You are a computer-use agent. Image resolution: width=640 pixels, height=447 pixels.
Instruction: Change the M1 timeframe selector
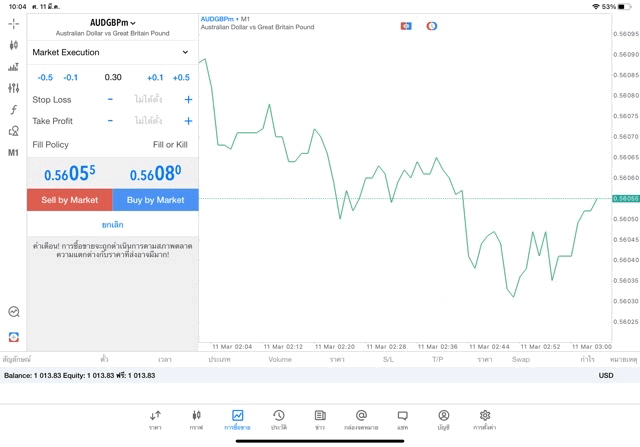[x=13, y=153]
